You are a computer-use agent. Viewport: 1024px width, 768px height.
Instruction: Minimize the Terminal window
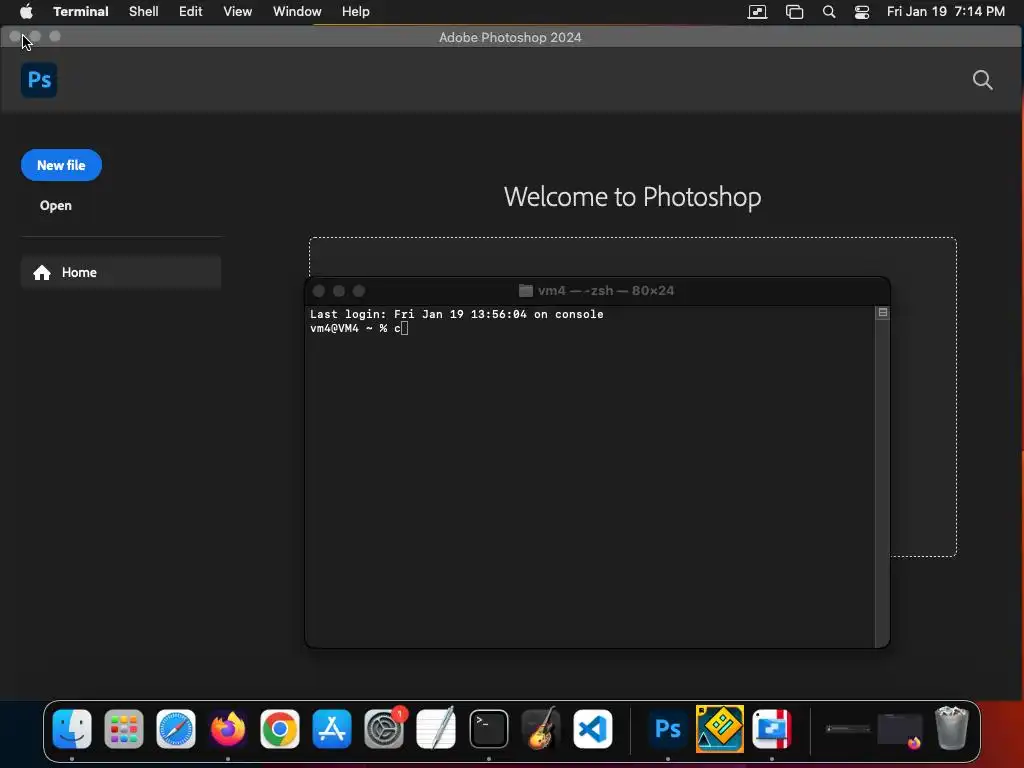coord(339,291)
